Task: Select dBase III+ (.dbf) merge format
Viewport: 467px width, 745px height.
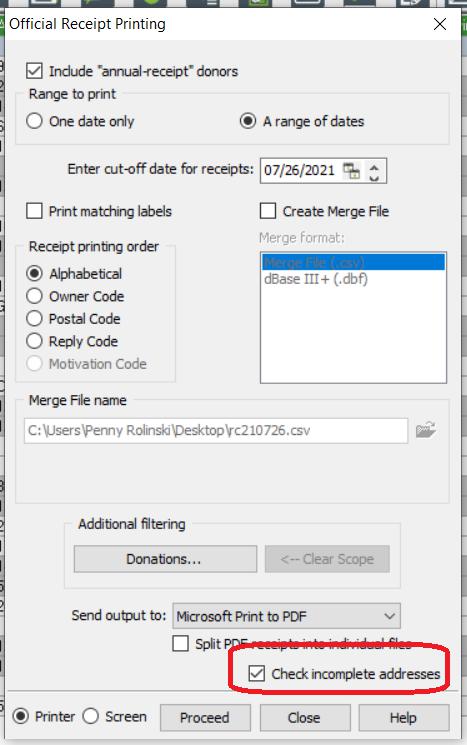Action: tap(316, 279)
